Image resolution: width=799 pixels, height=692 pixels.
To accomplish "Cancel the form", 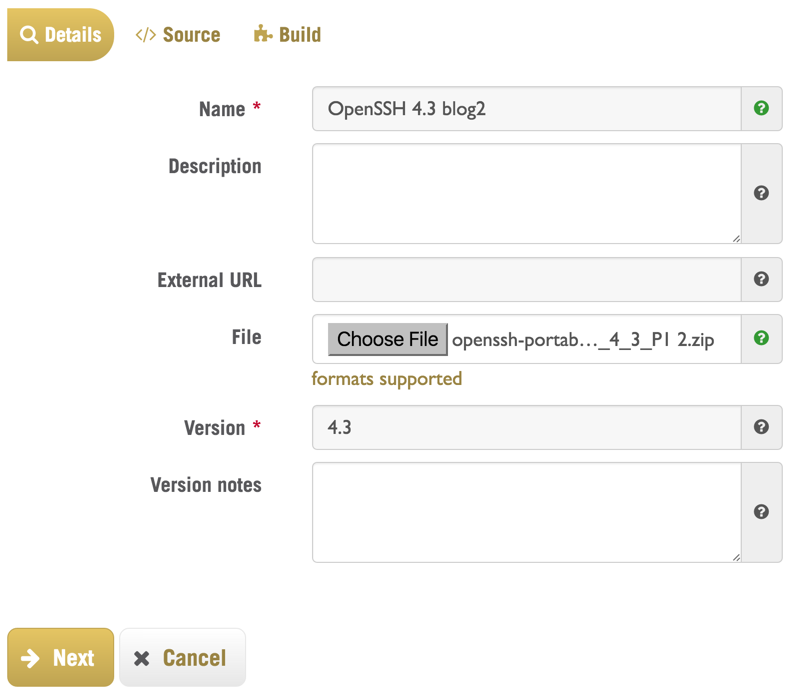I will 182,657.
